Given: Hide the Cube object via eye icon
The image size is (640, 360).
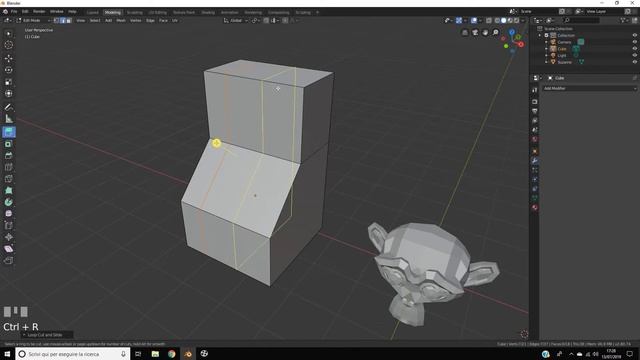Looking at the screenshot, I should coord(634,49).
